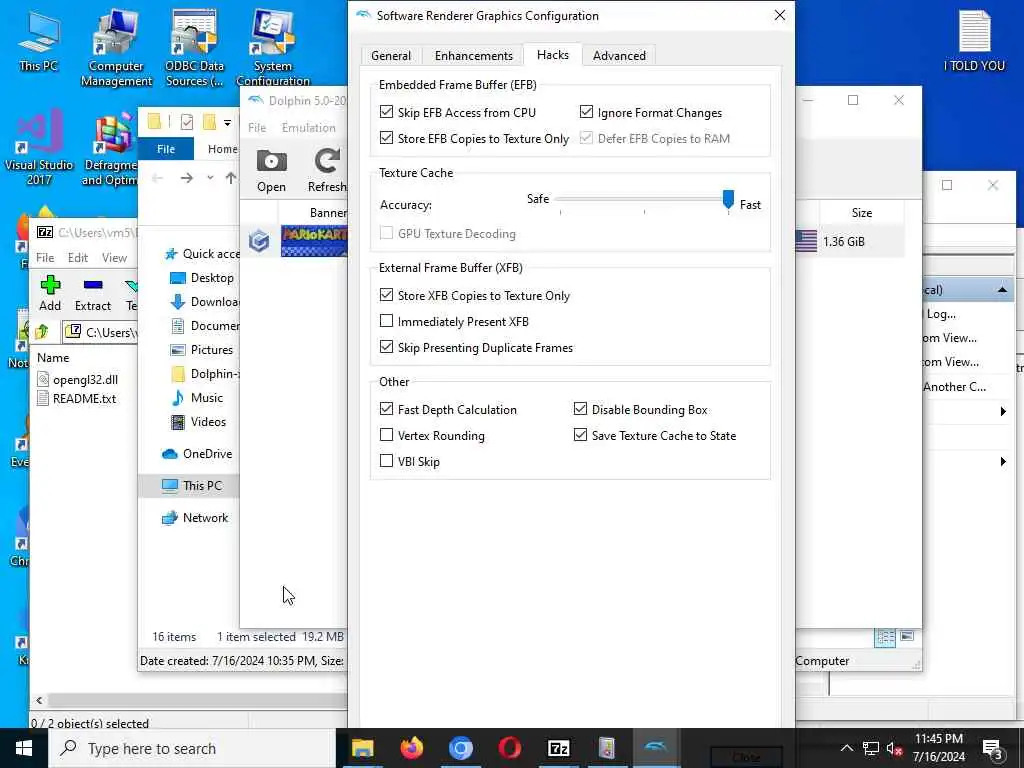
Task: Click the Extract button in 7-Zip toolbar
Action: (x=93, y=293)
